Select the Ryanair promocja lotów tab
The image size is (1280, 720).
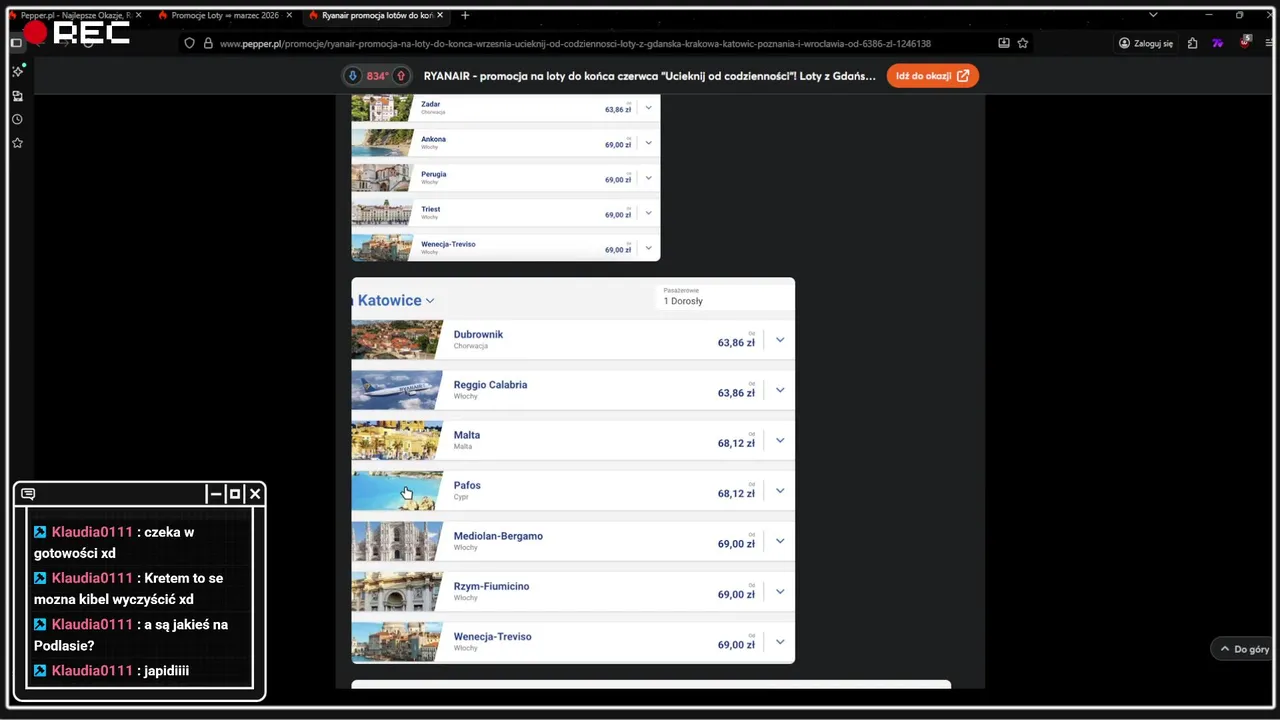(x=375, y=15)
